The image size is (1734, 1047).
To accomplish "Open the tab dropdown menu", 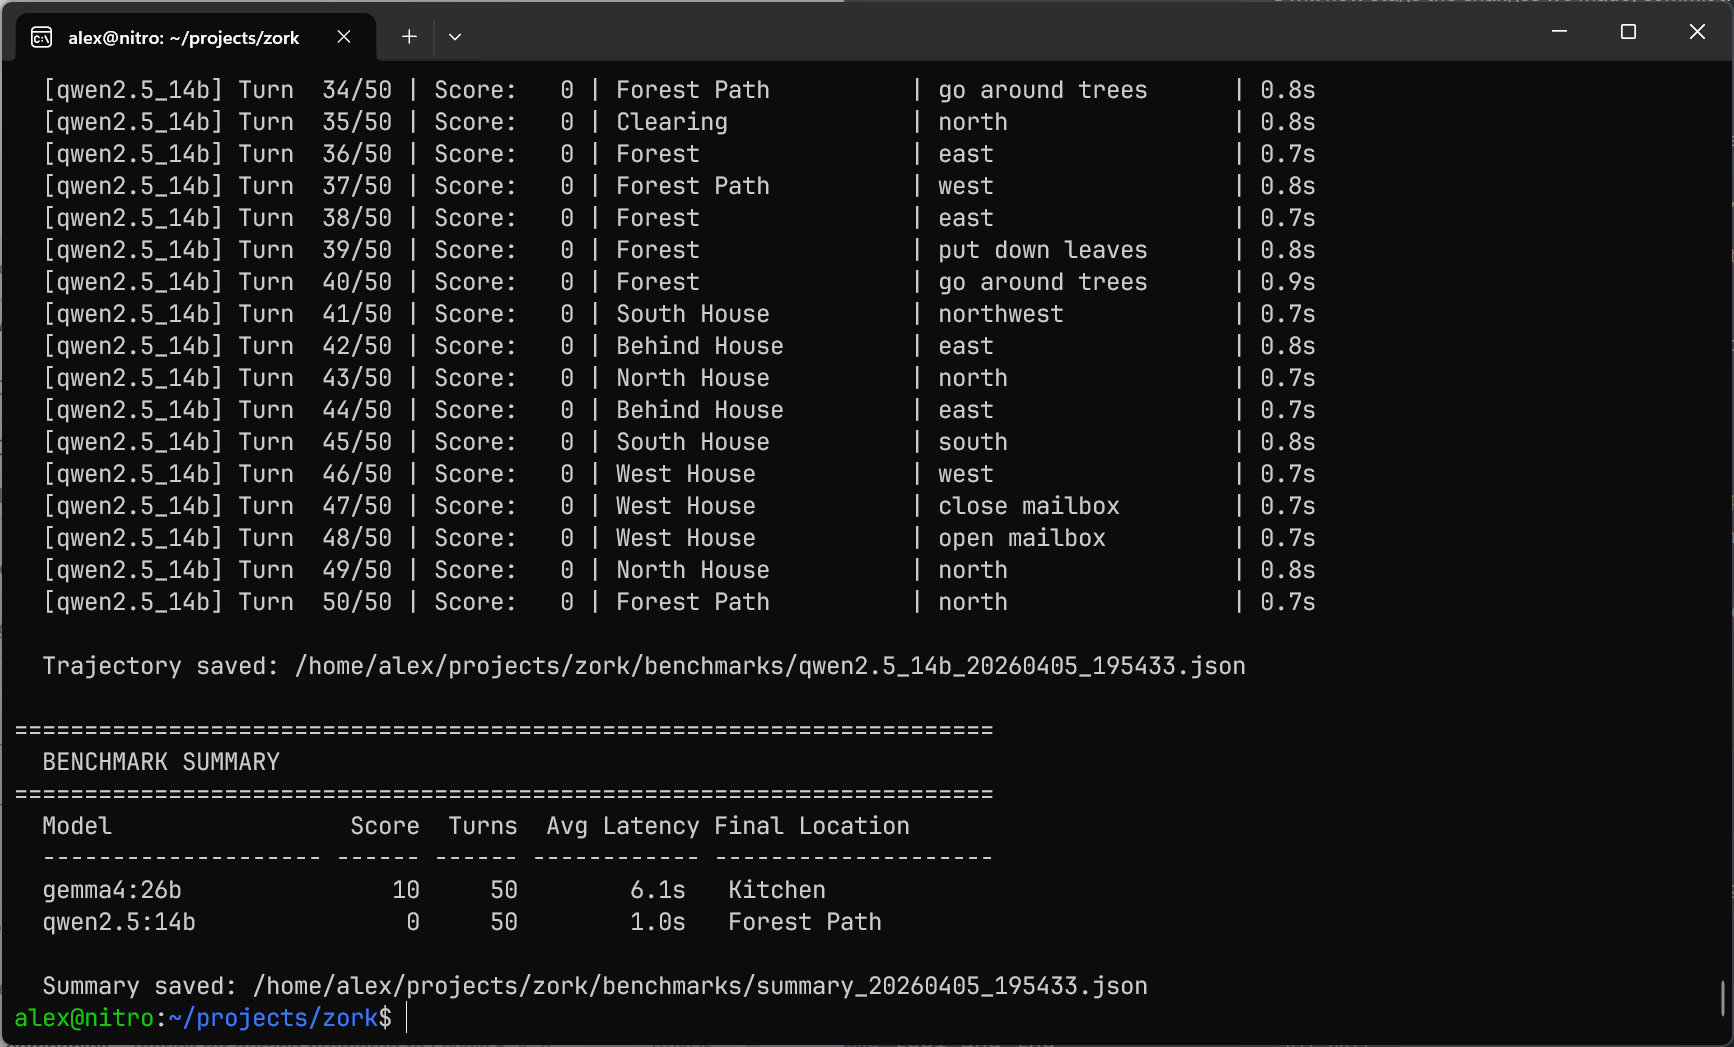I will pos(455,36).
